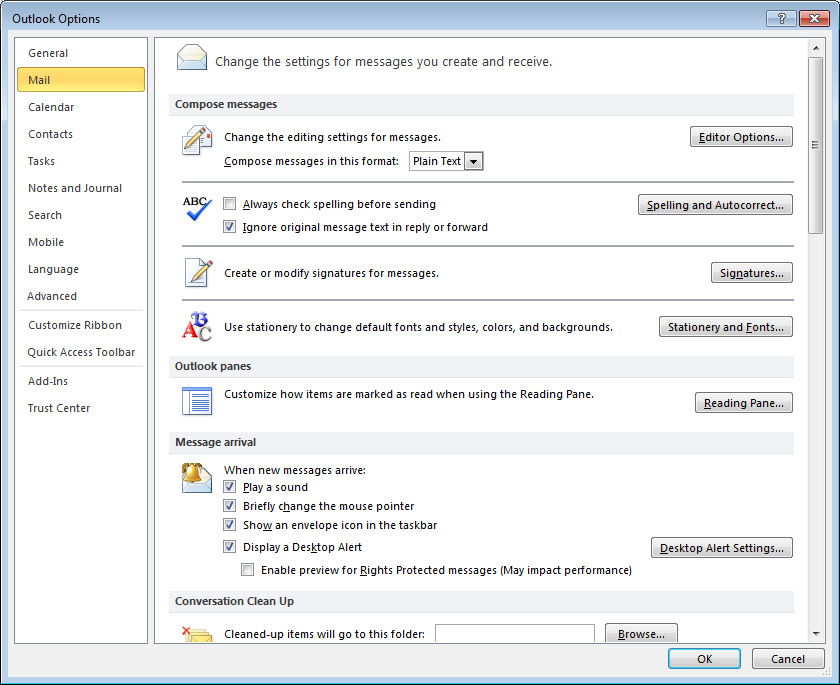The width and height of the screenshot is (840, 685).
Task: Toggle Briefly change the mouse pointer
Action: point(230,506)
